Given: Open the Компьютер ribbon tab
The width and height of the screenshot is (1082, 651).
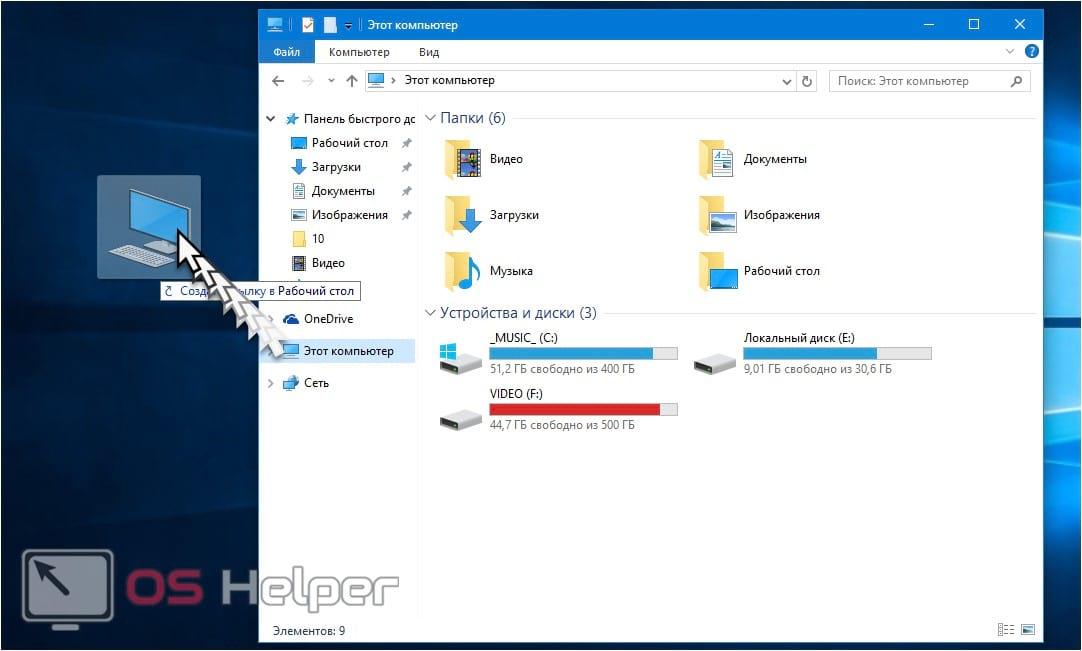Looking at the screenshot, I should pos(359,52).
